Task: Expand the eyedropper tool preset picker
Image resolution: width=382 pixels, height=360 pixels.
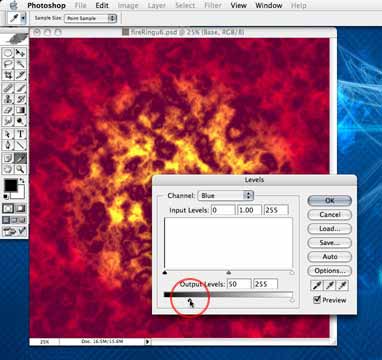Action: tap(23, 18)
